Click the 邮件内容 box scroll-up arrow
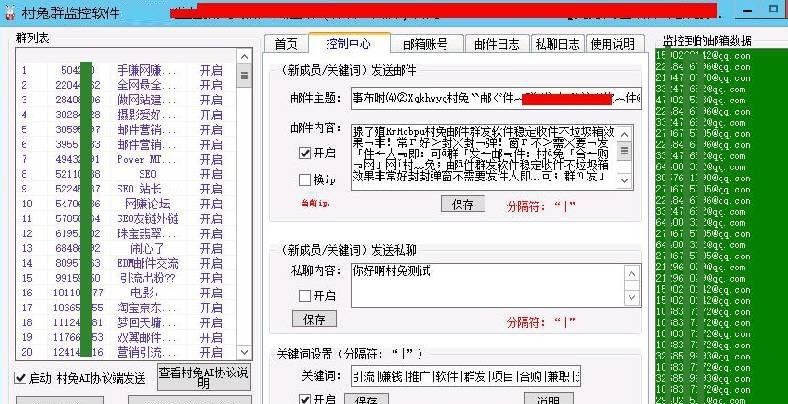This screenshot has width=788, height=404. tap(625, 134)
